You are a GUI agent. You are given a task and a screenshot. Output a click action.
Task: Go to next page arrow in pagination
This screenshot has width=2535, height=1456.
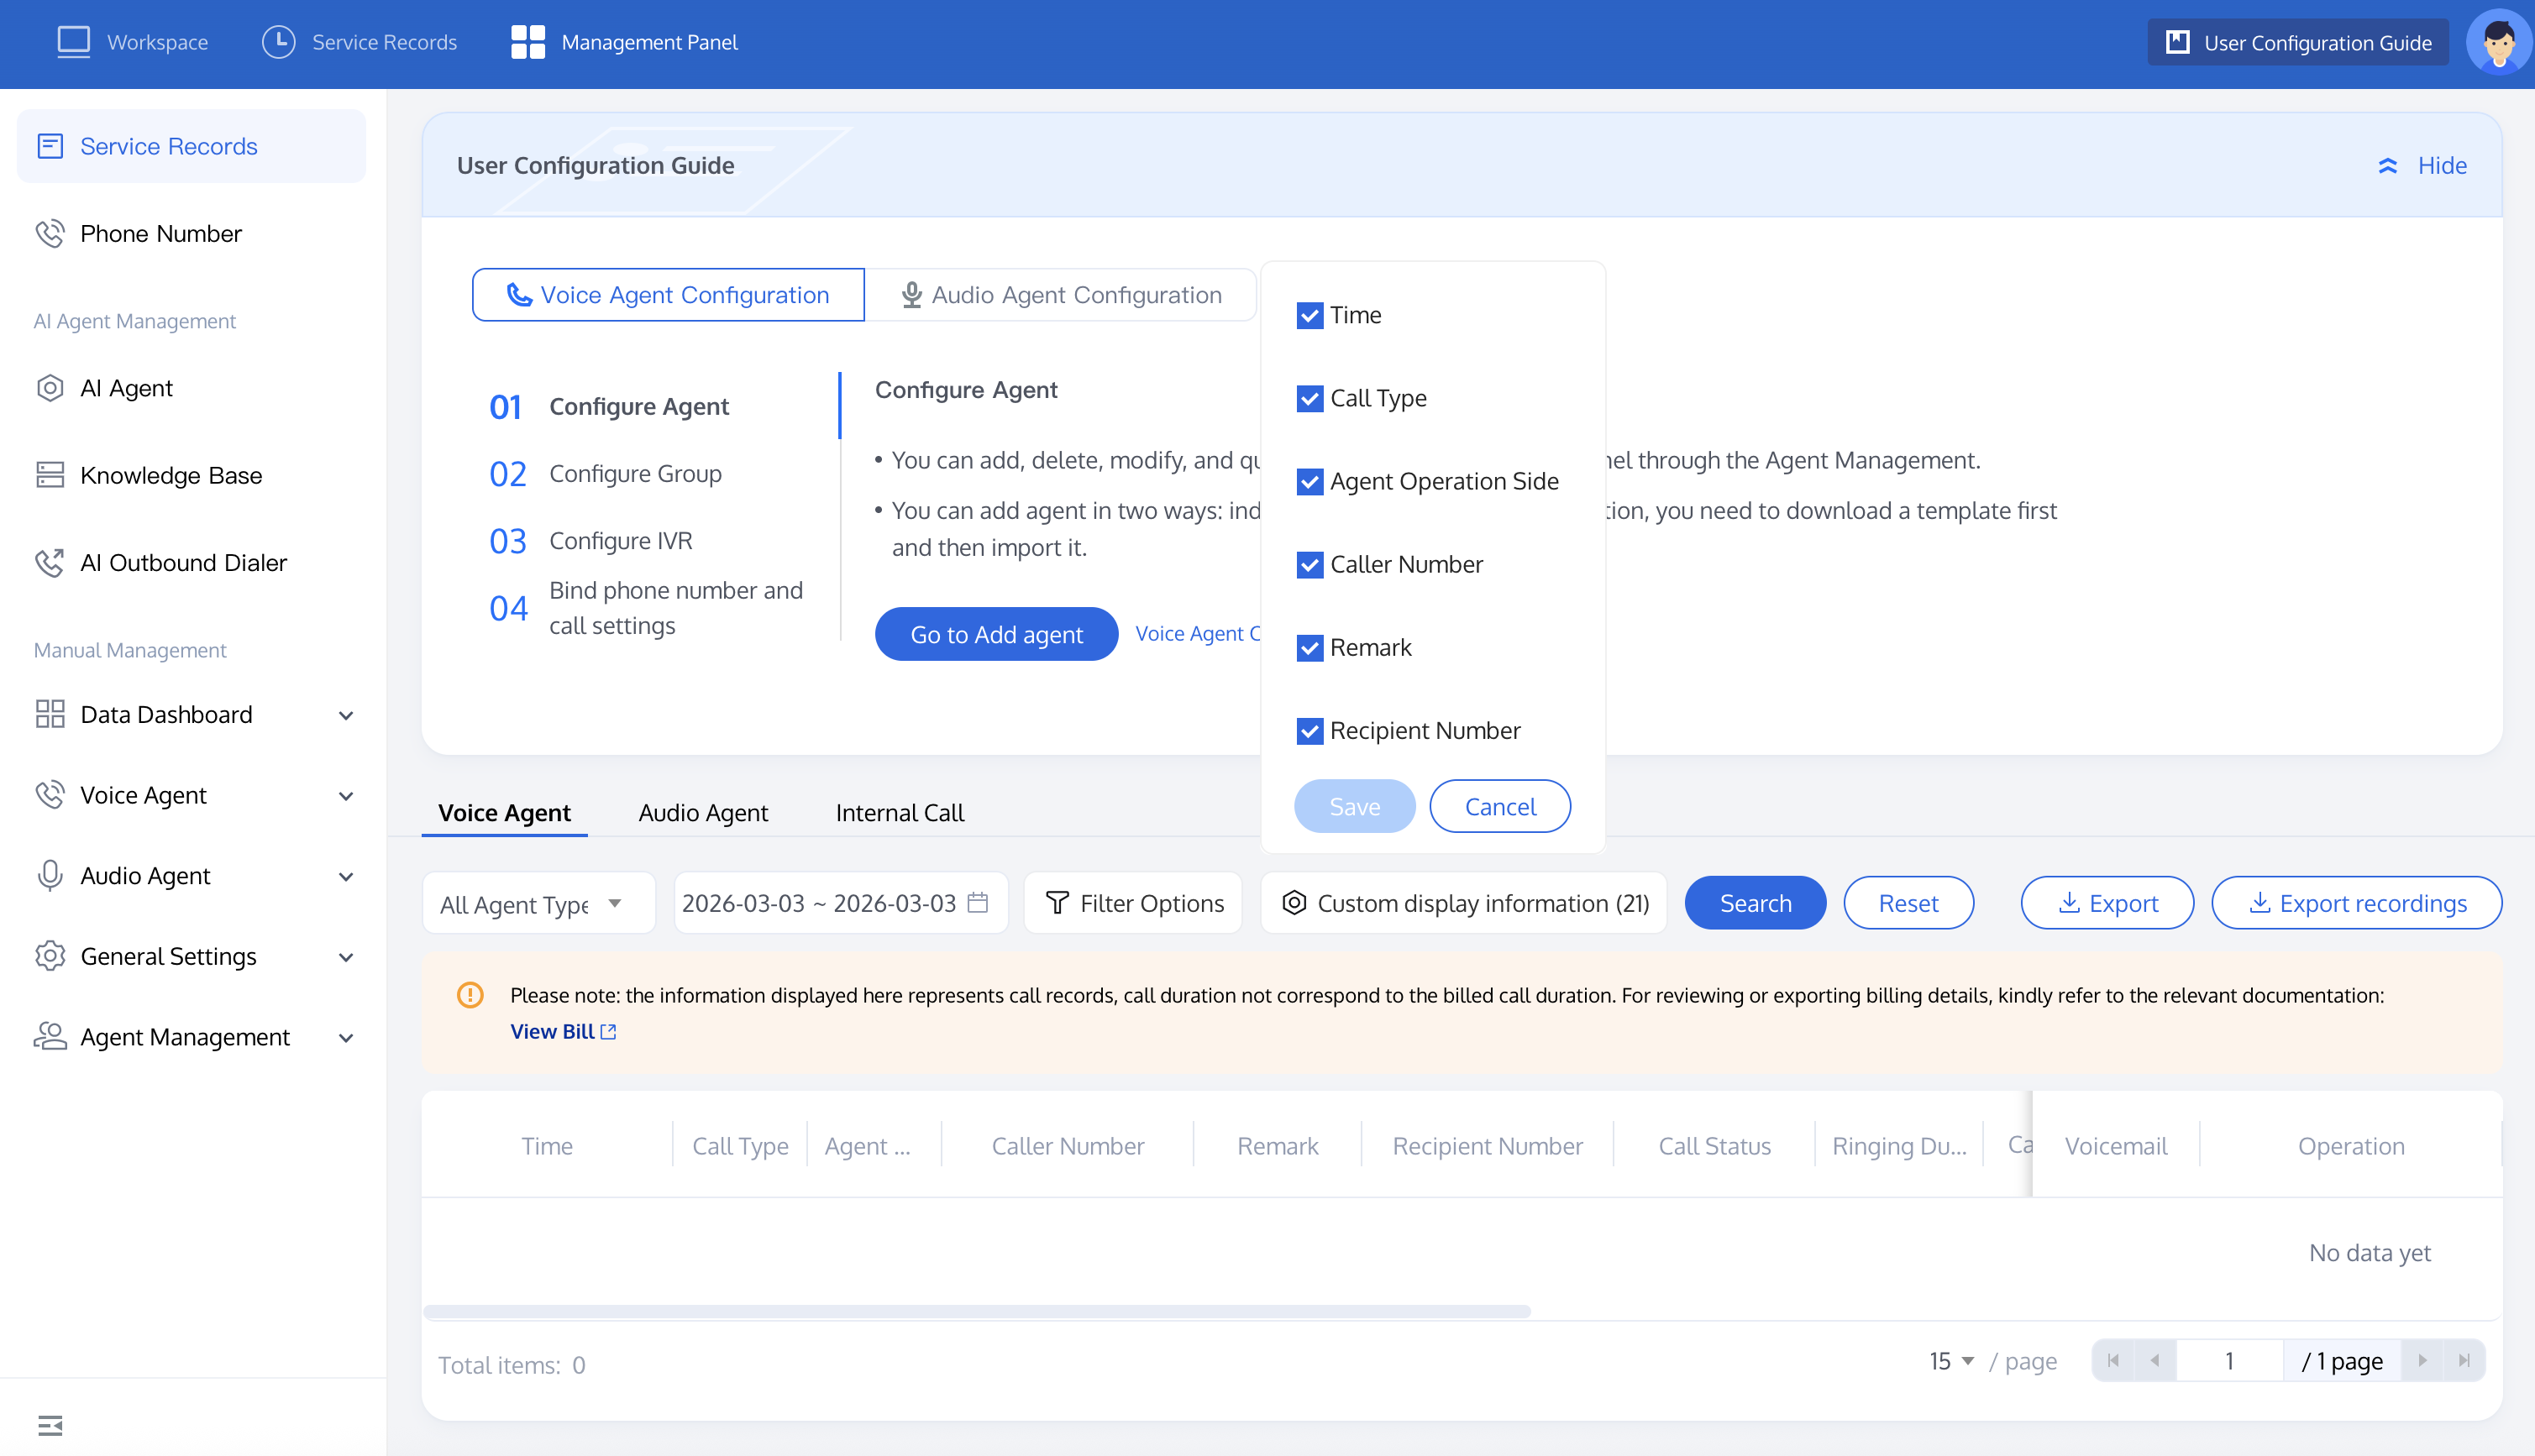pyautogui.click(x=2422, y=1360)
